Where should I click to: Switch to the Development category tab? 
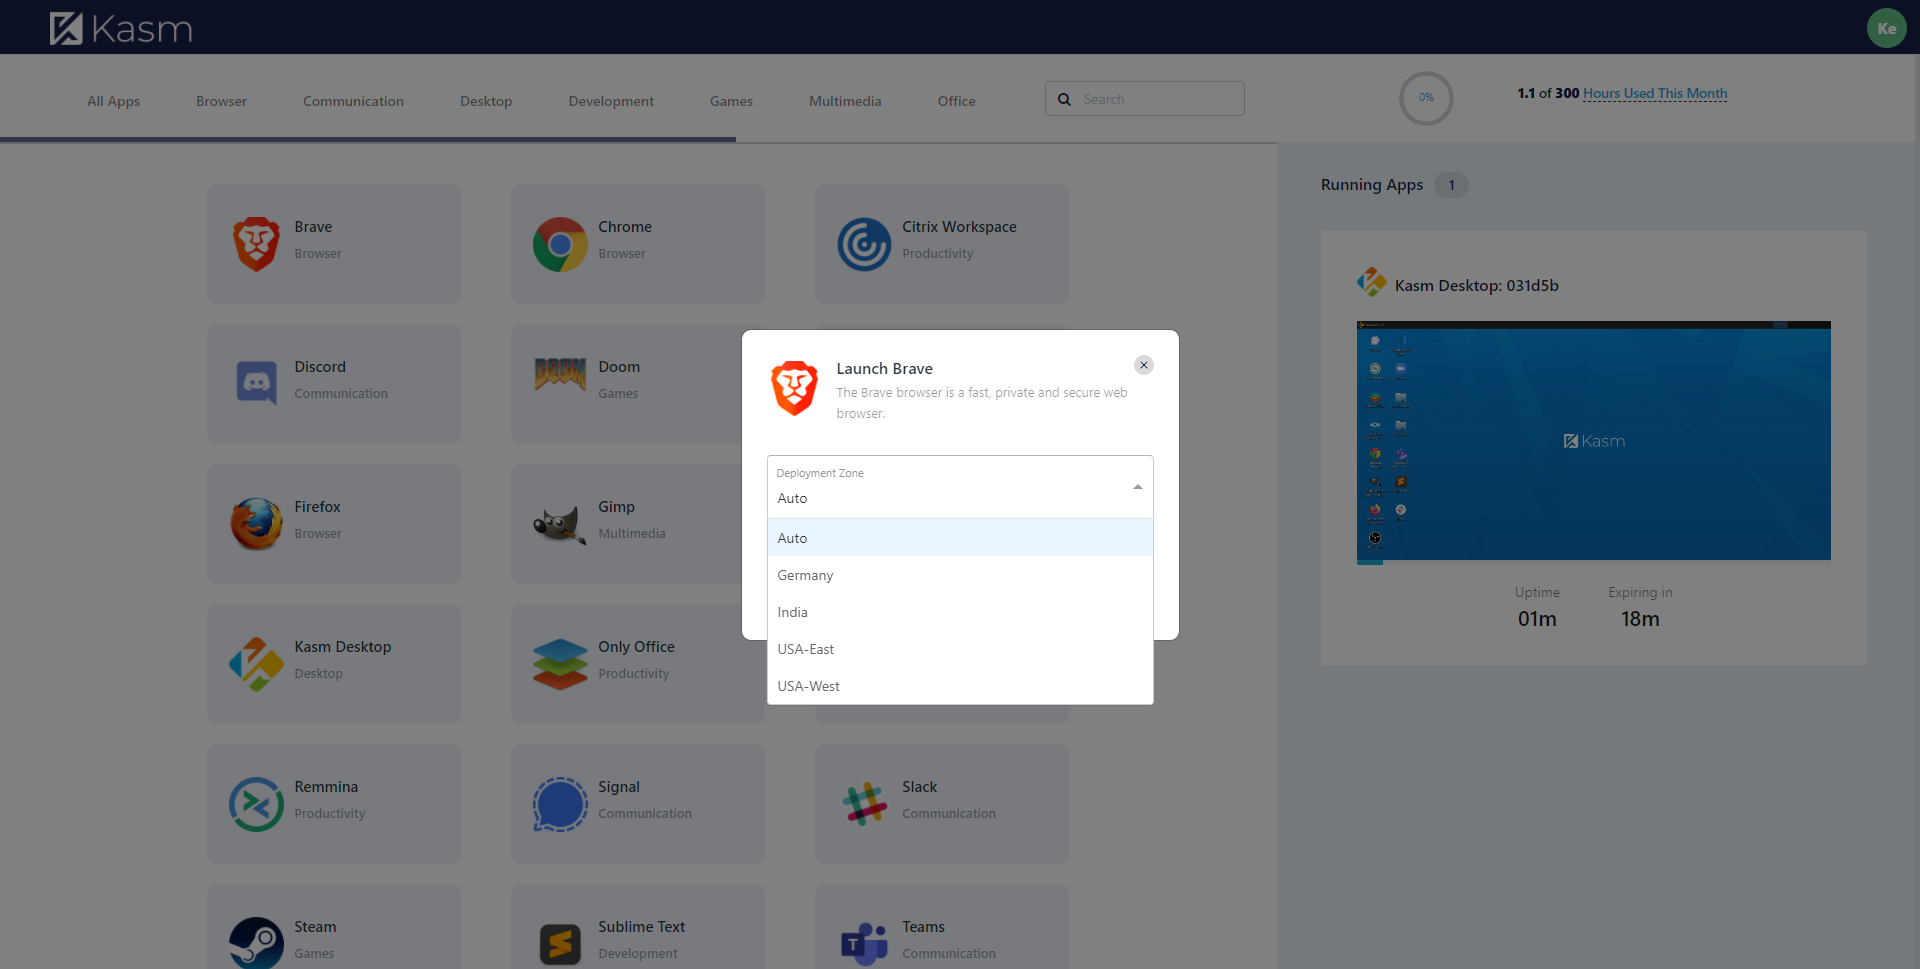coord(611,101)
